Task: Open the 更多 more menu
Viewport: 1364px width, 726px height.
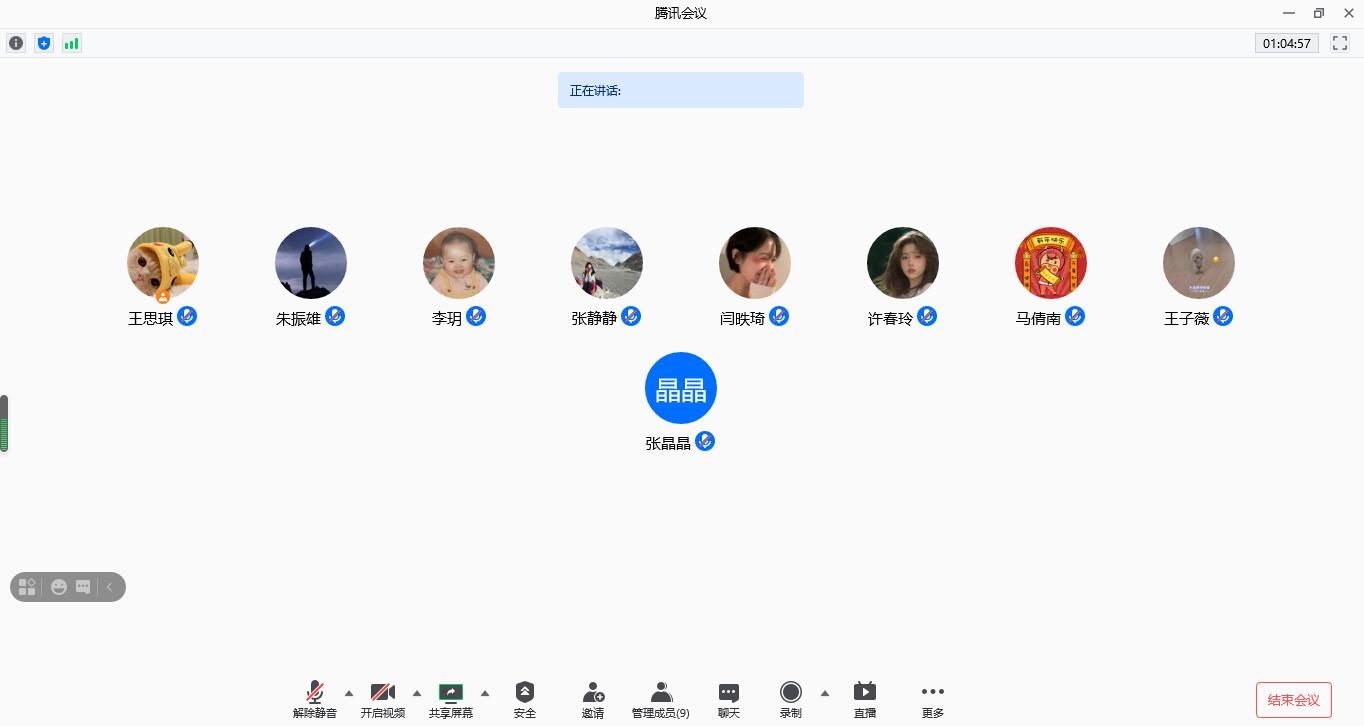Action: pos(933,699)
